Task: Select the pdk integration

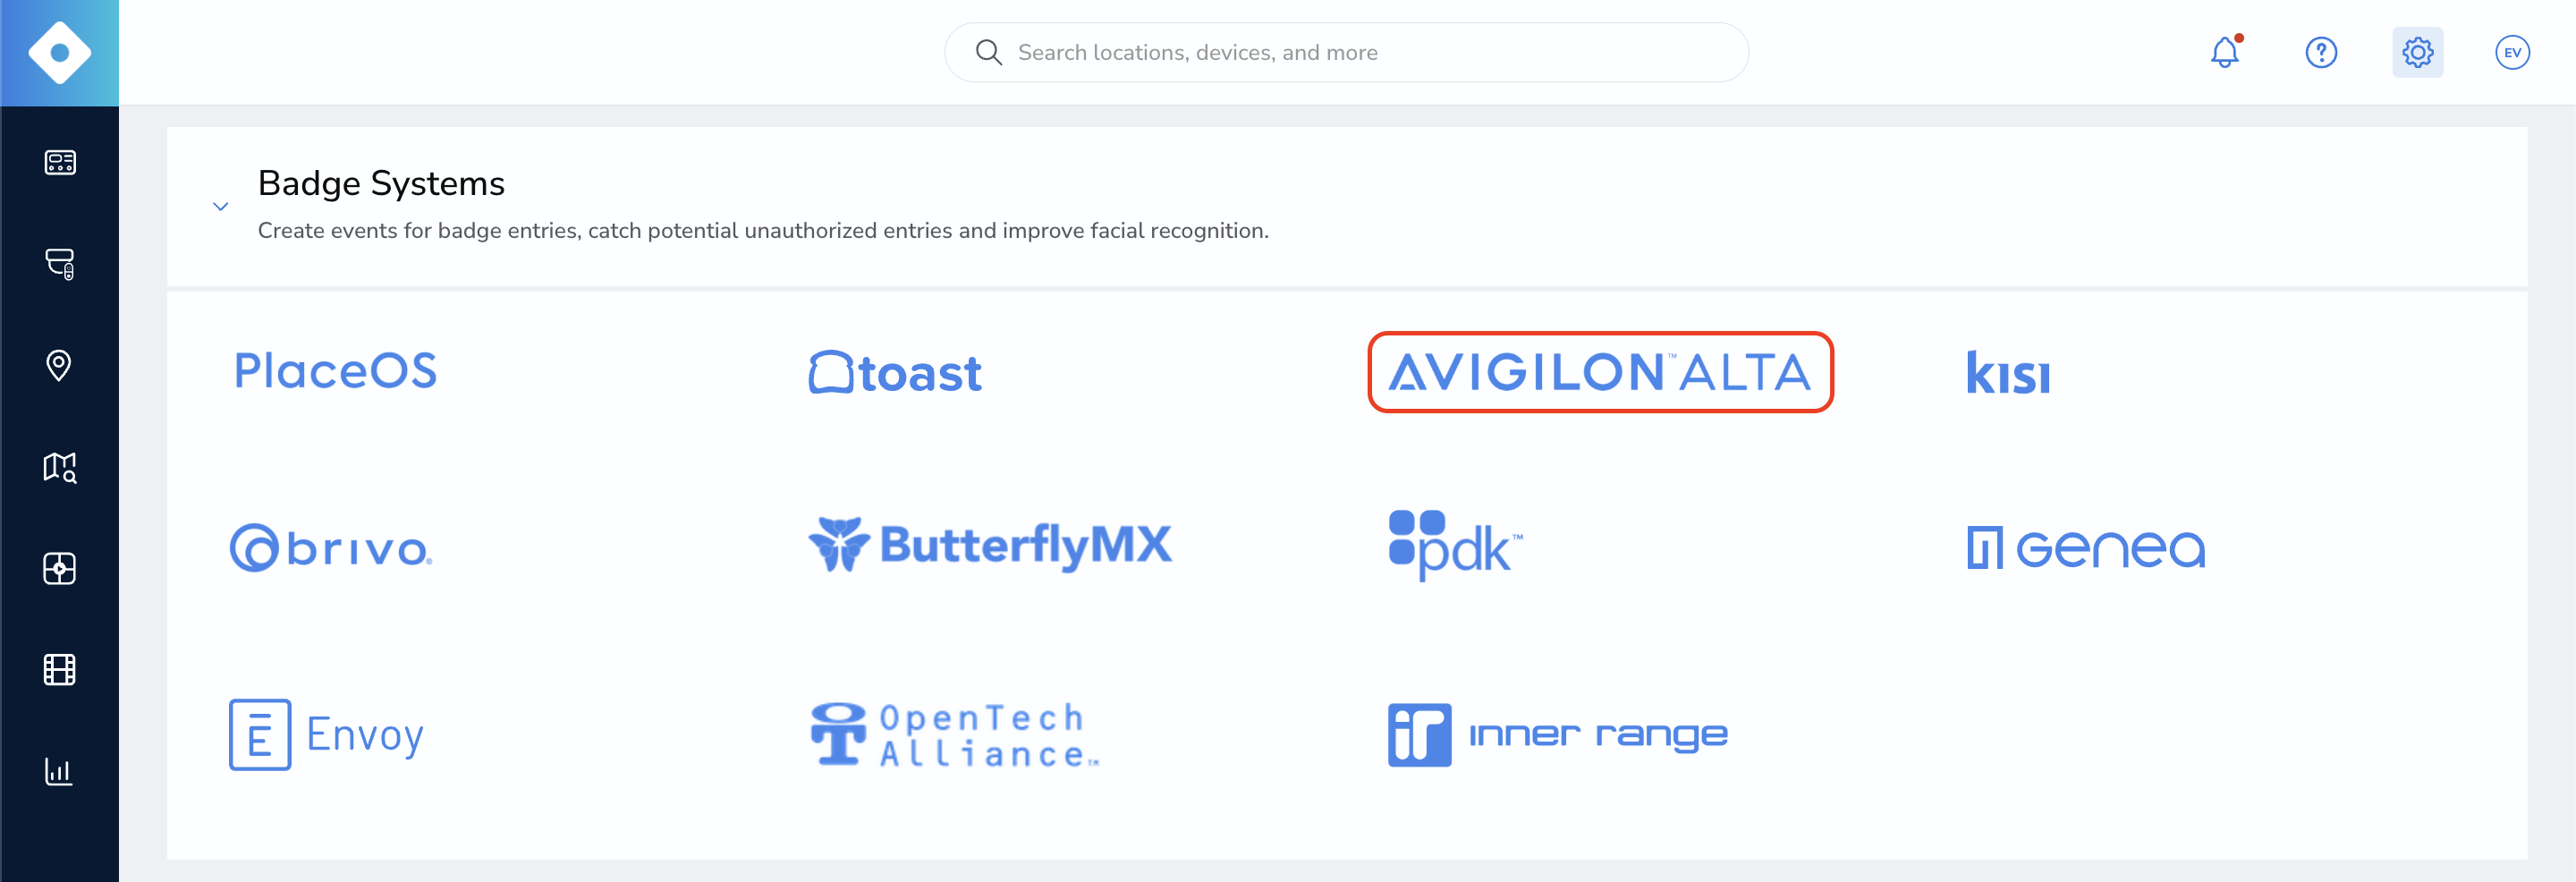Action: [1455, 545]
